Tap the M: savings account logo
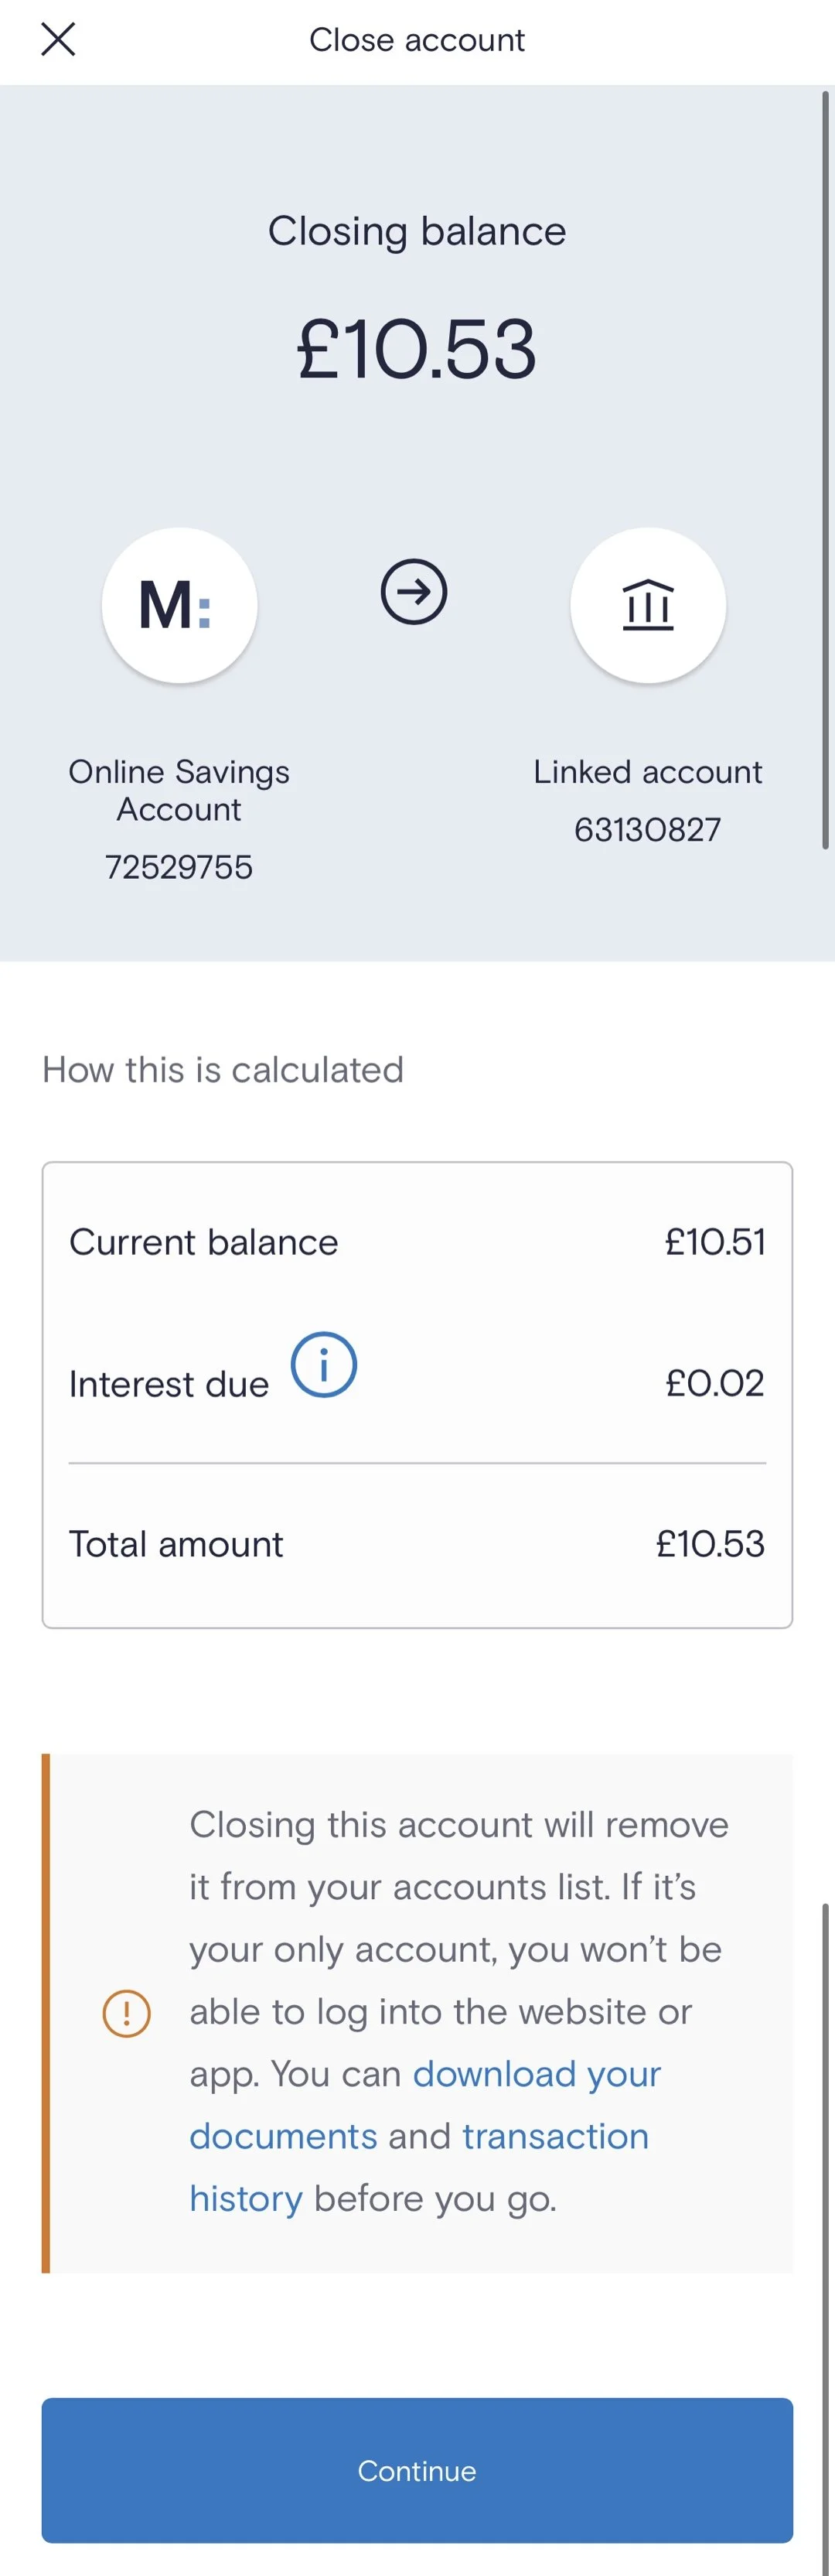Viewport: 835px width, 2576px height. click(179, 605)
